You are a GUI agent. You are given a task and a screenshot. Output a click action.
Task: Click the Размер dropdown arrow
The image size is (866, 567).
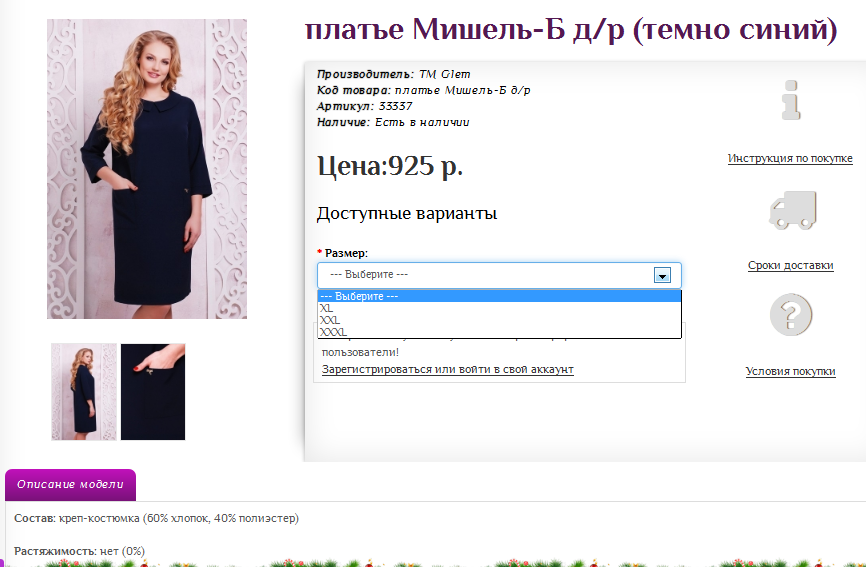[662, 275]
